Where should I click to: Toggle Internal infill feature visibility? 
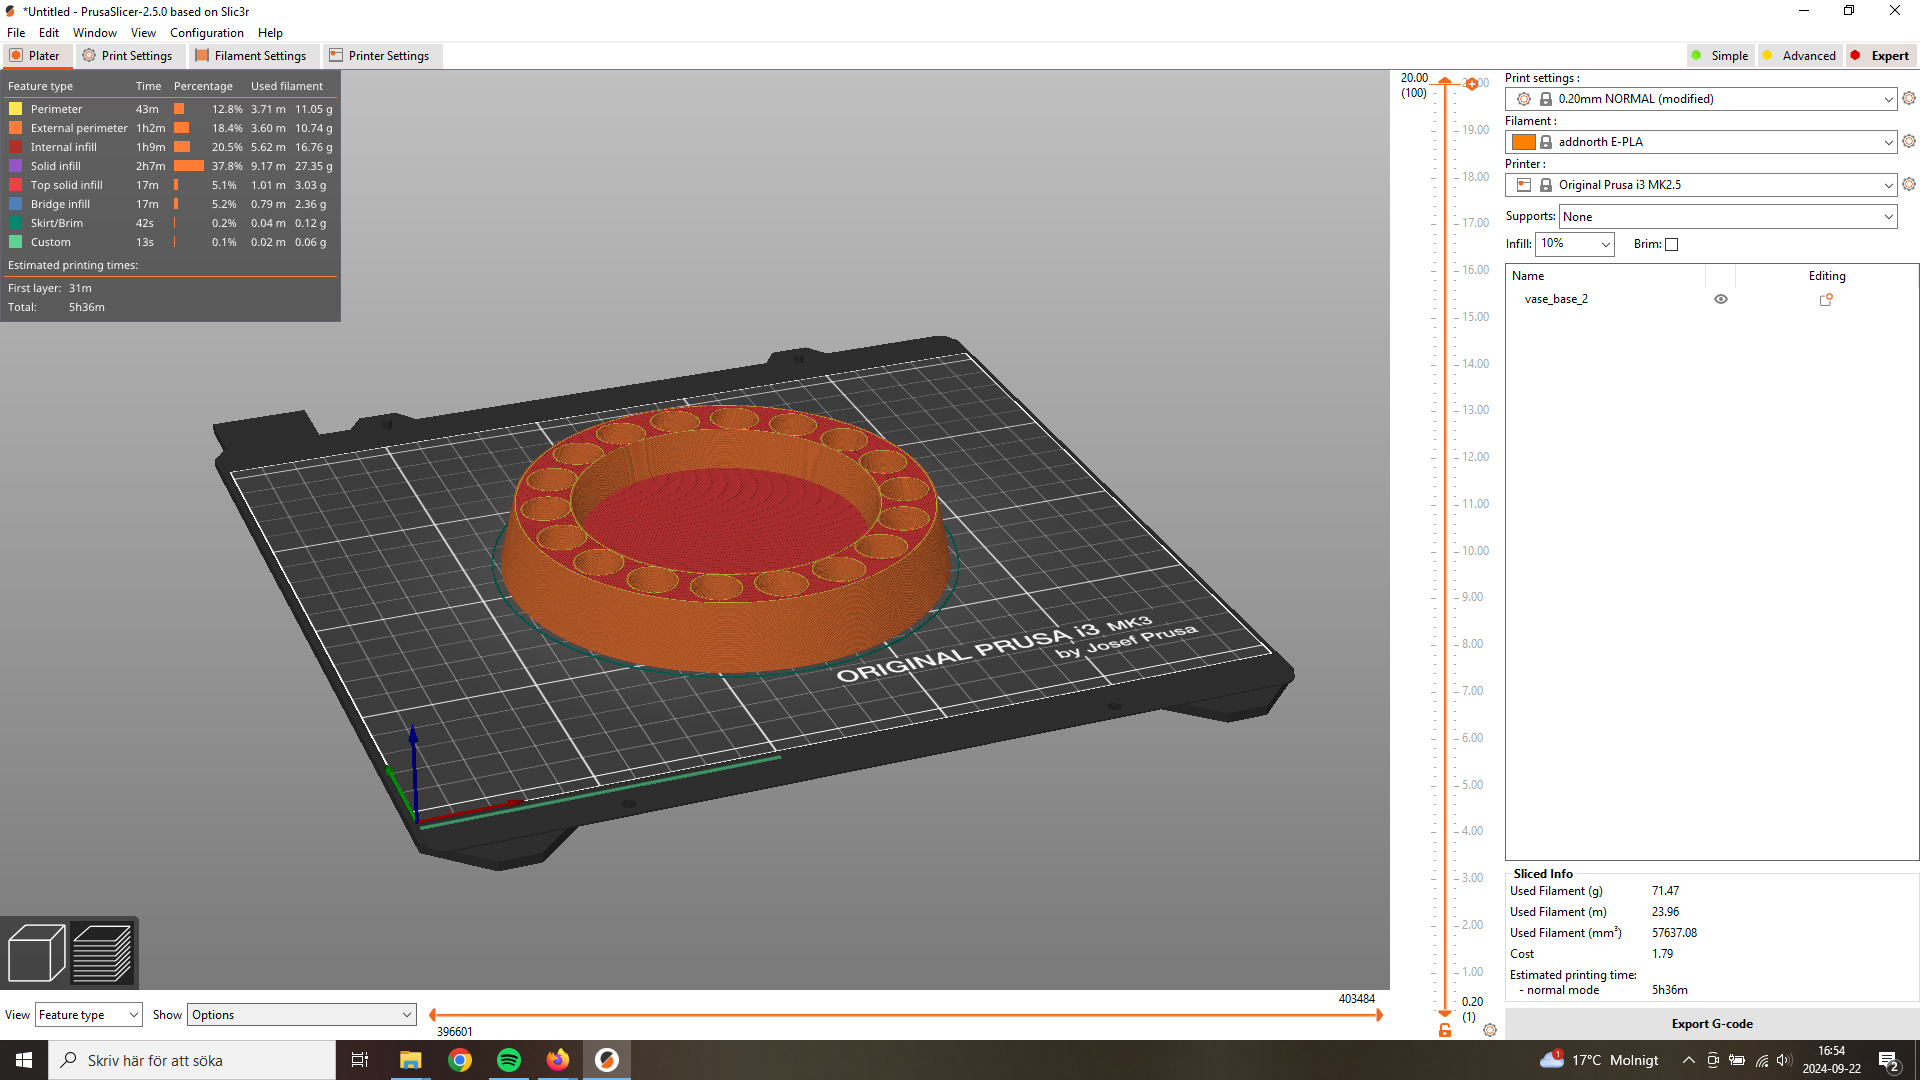tap(16, 147)
